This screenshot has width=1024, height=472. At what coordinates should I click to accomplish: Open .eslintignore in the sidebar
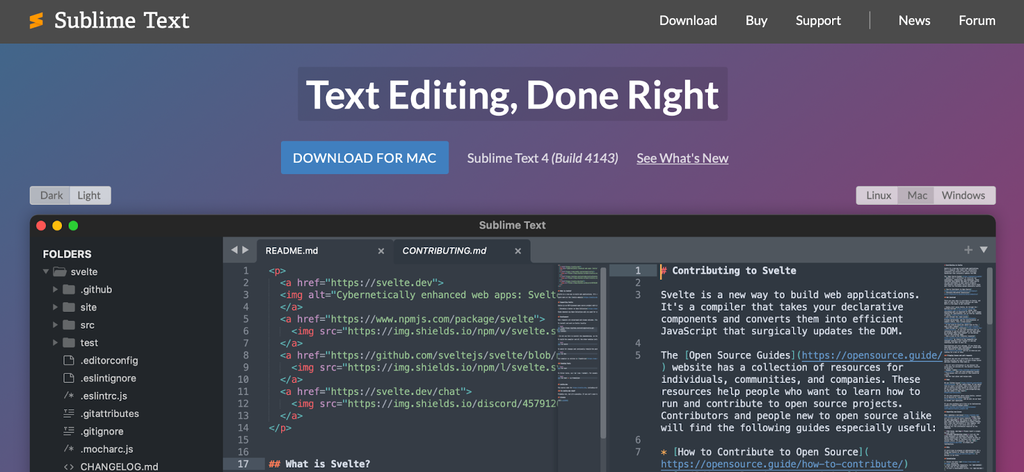point(109,378)
